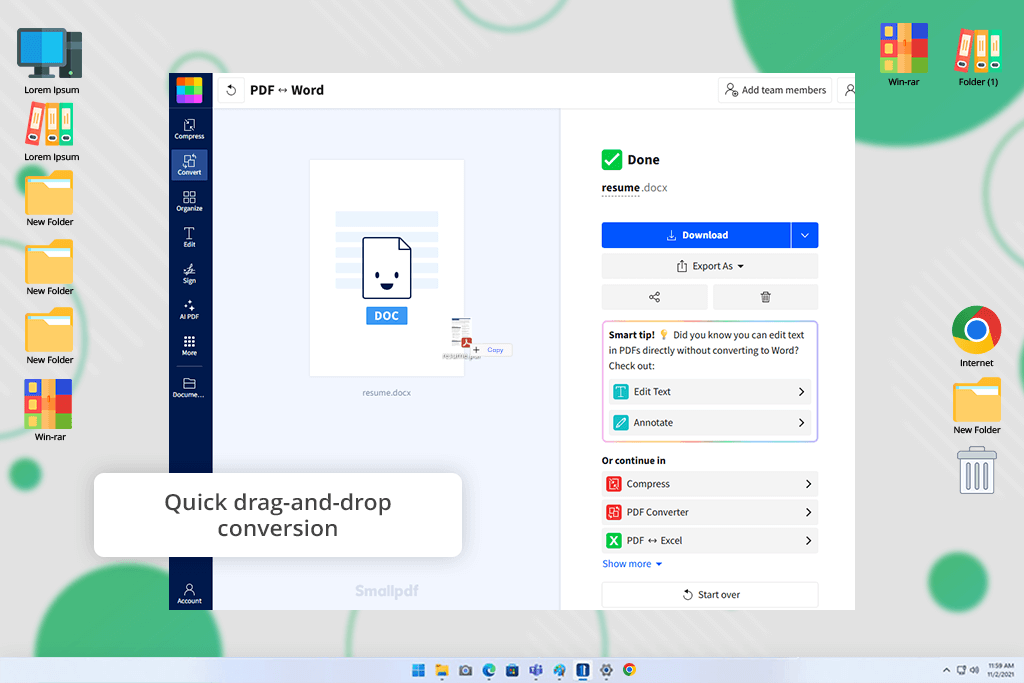1024x683 pixels.
Task: Click the share icon button
Action: pyautogui.click(x=654, y=297)
